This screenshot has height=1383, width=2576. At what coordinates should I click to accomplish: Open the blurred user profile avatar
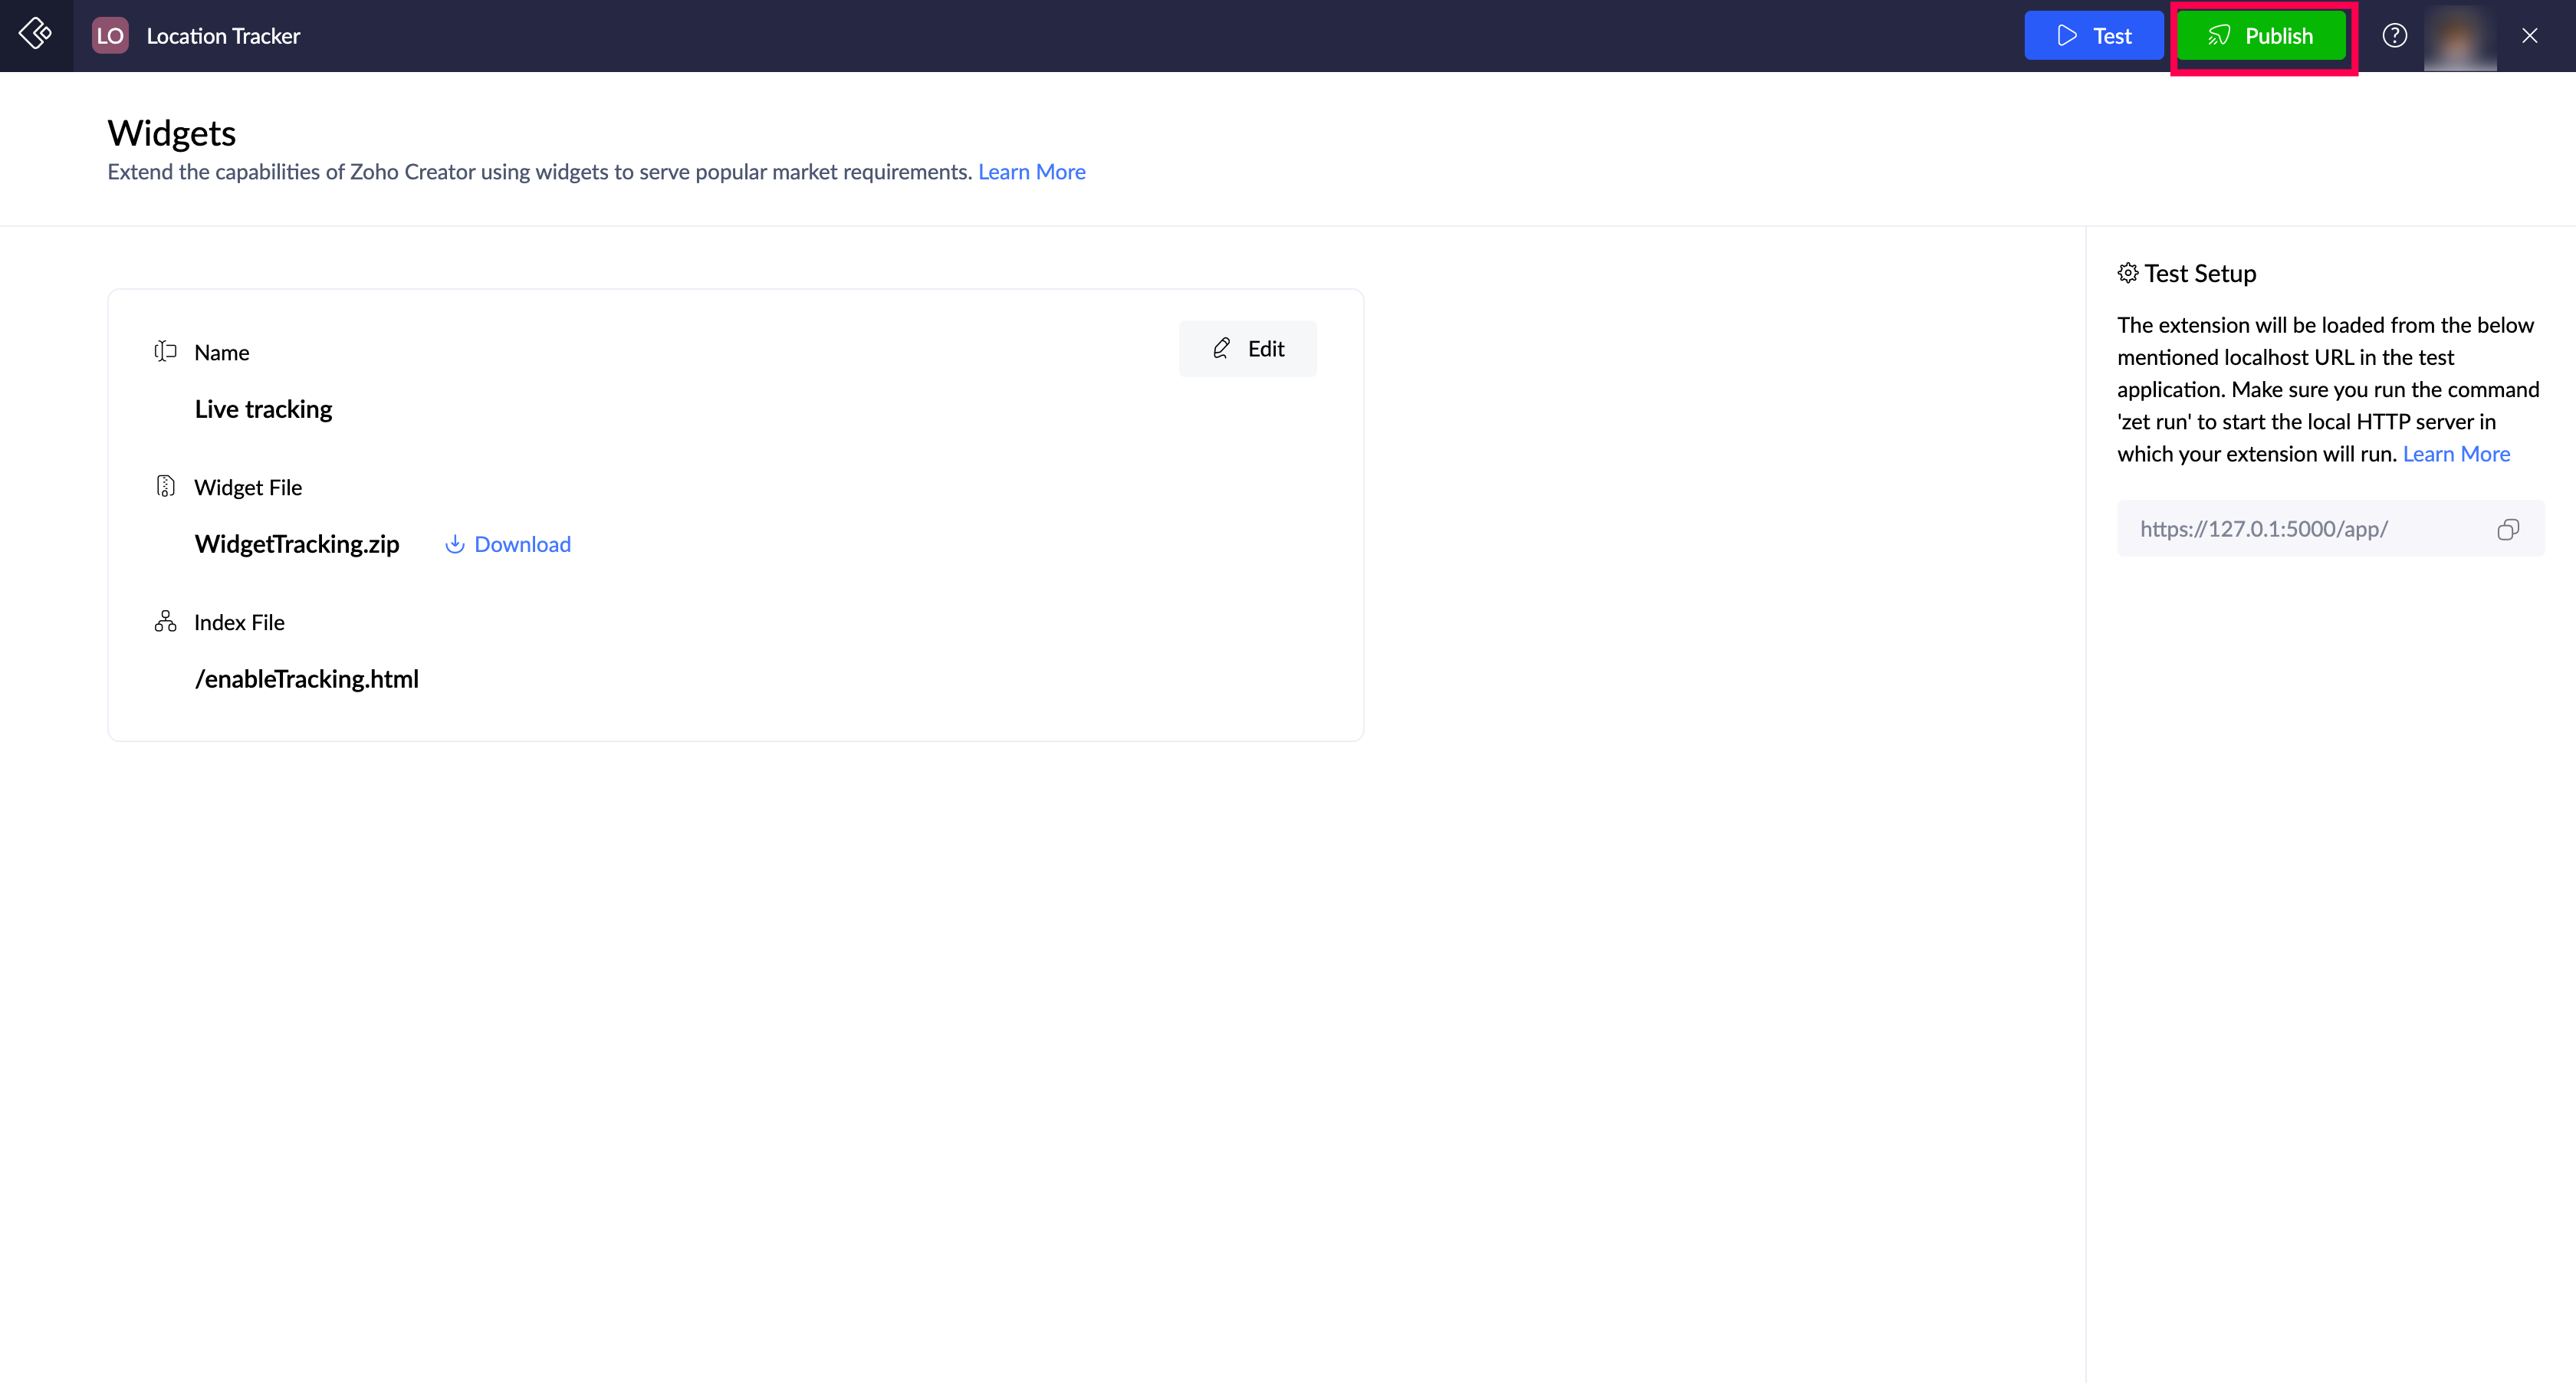(x=2459, y=36)
